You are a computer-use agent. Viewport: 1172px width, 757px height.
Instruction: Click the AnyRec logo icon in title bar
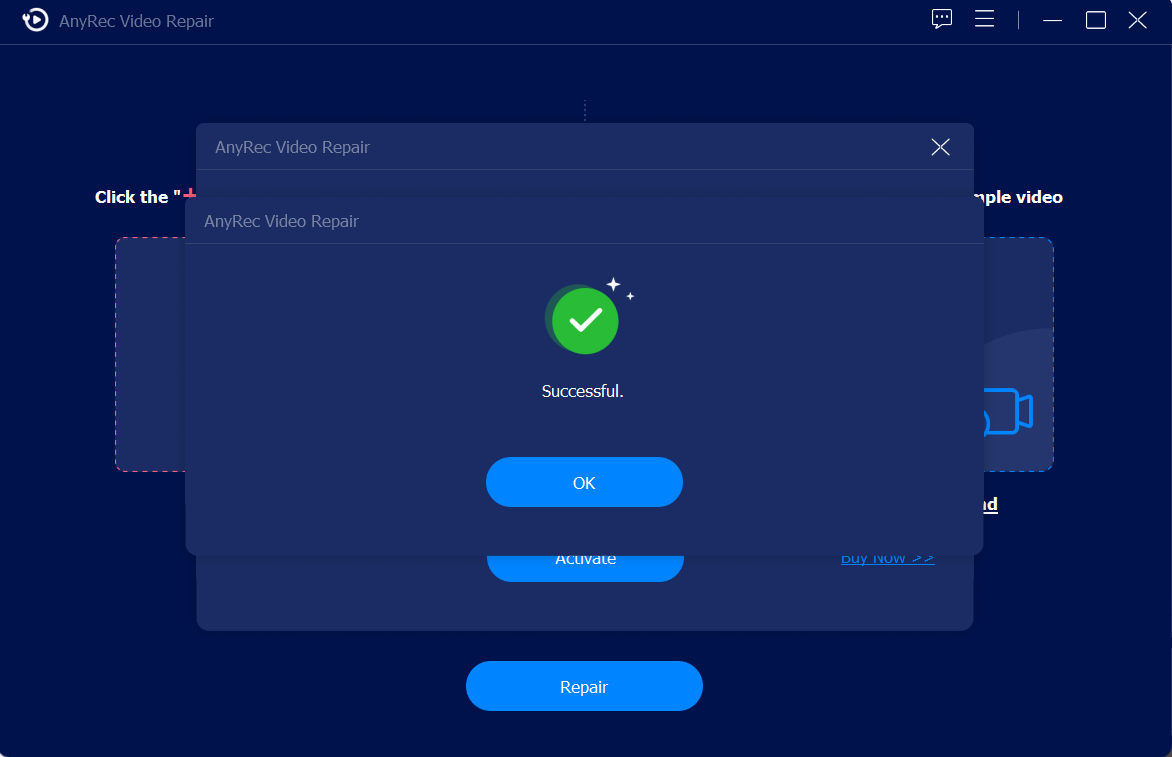coord(35,20)
